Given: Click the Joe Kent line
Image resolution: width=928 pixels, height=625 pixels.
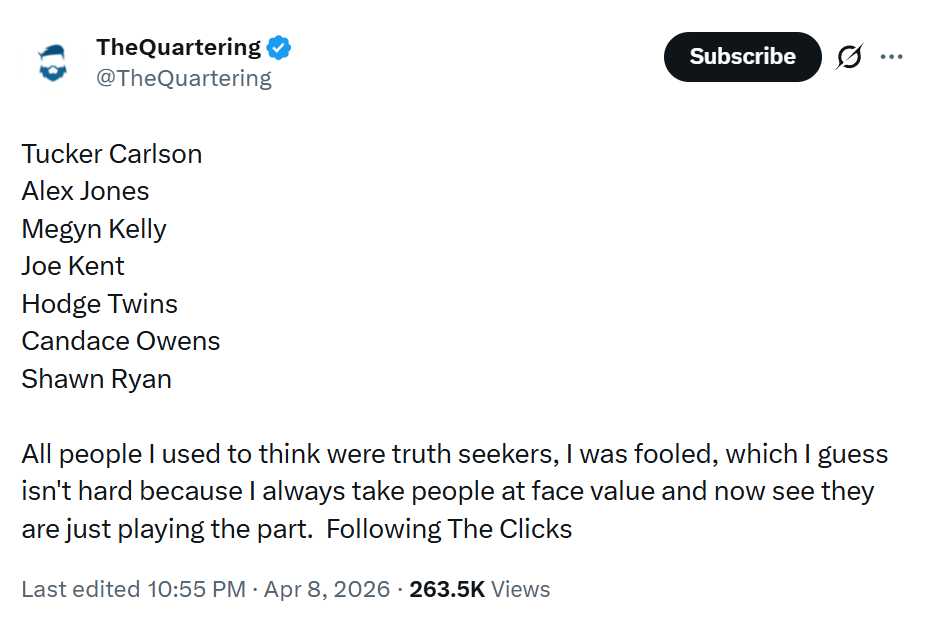Looking at the screenshot, I should click(73, 266).
